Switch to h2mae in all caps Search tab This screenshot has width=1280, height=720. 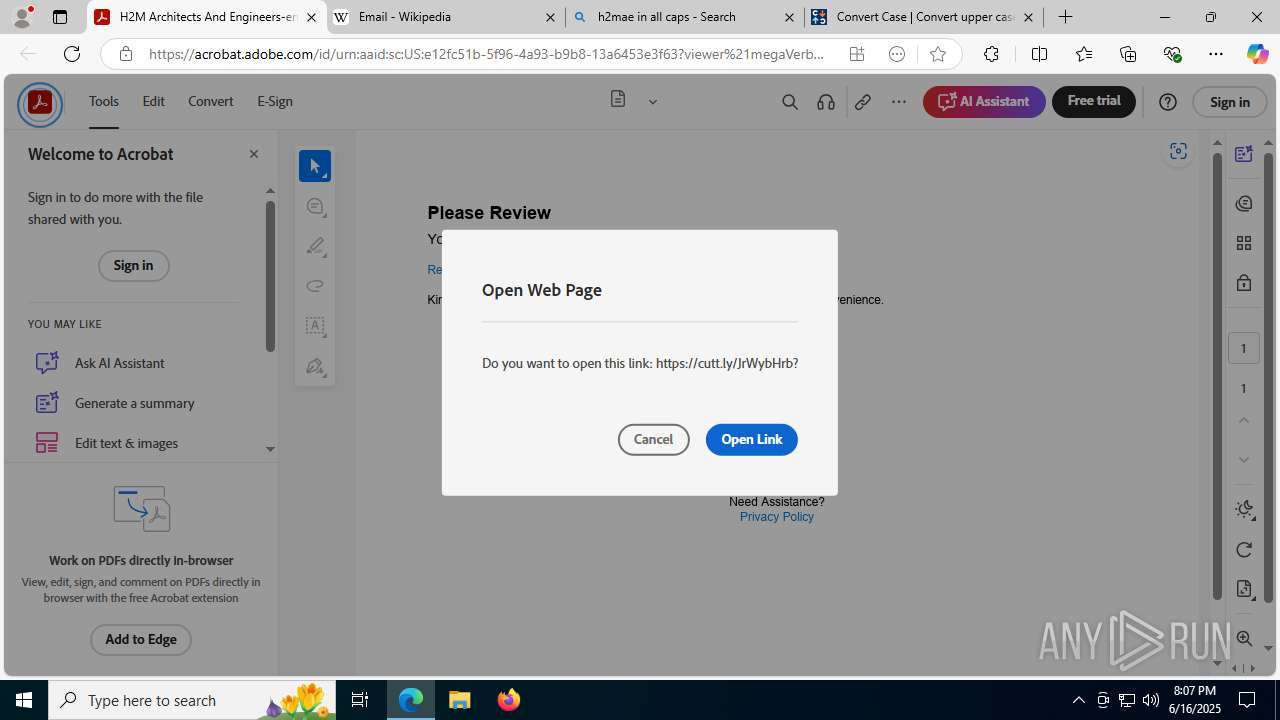click(x=685, y=17)
